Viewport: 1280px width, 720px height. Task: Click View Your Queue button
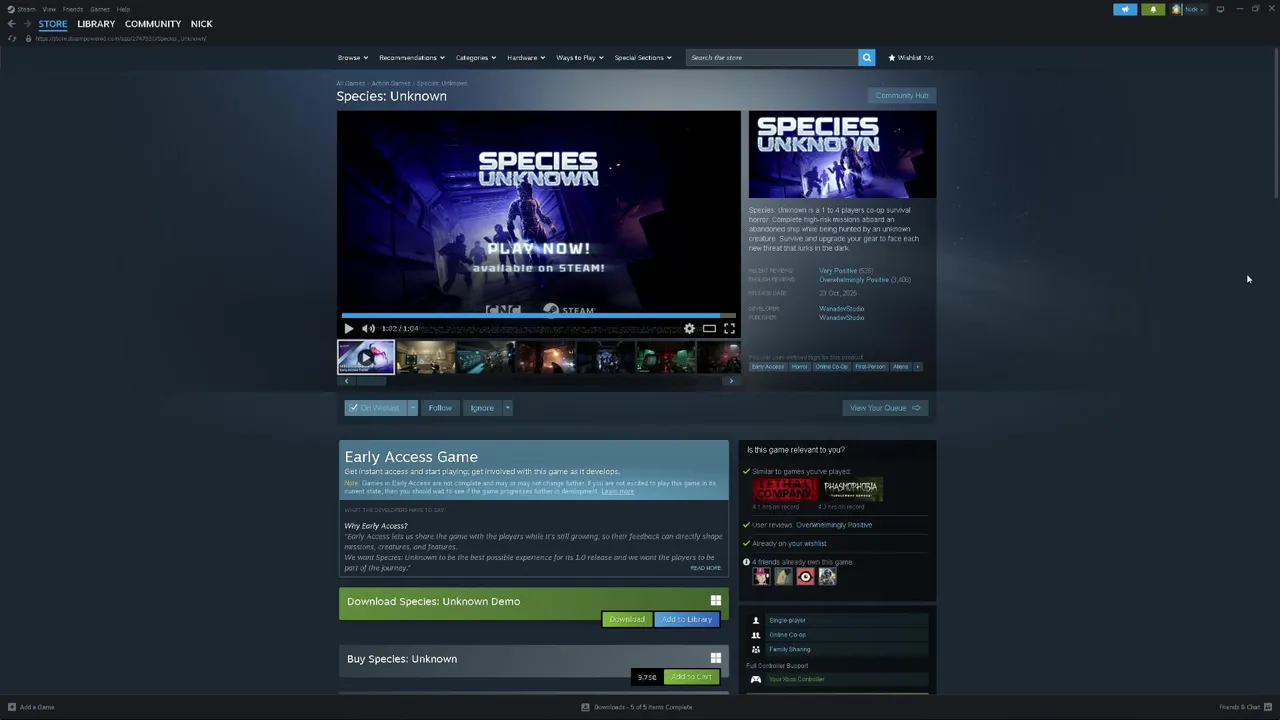point(885,408)
